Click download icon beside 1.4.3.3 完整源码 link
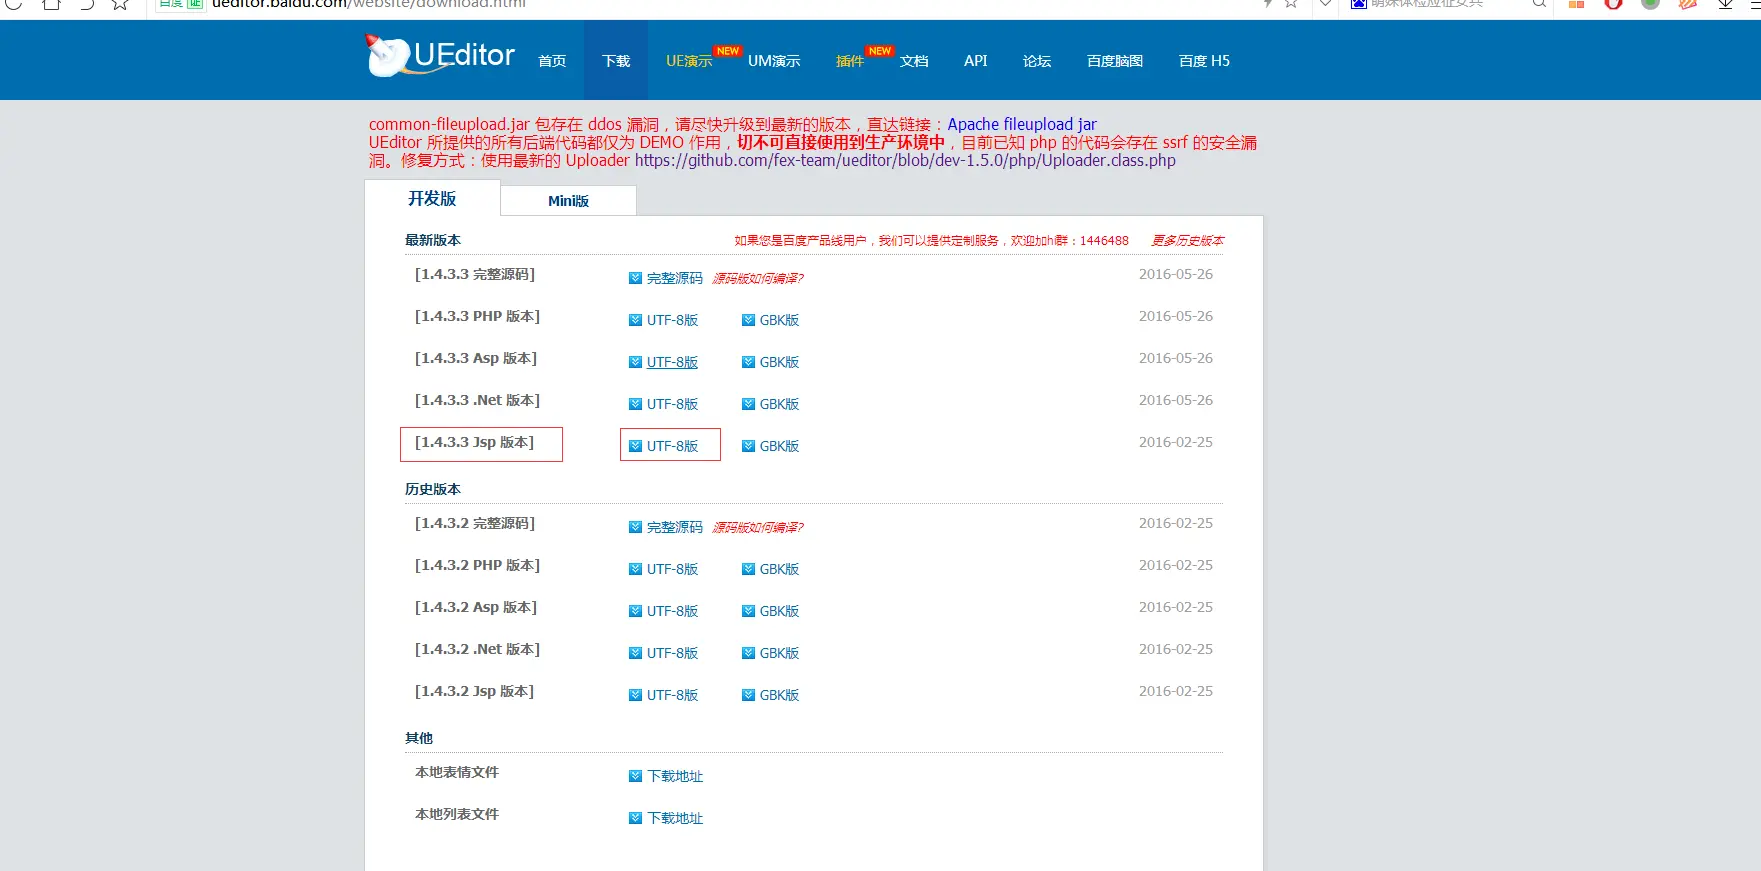This screenshot has width=1761, height=871. pyautogui.click(x=635, y=278)
